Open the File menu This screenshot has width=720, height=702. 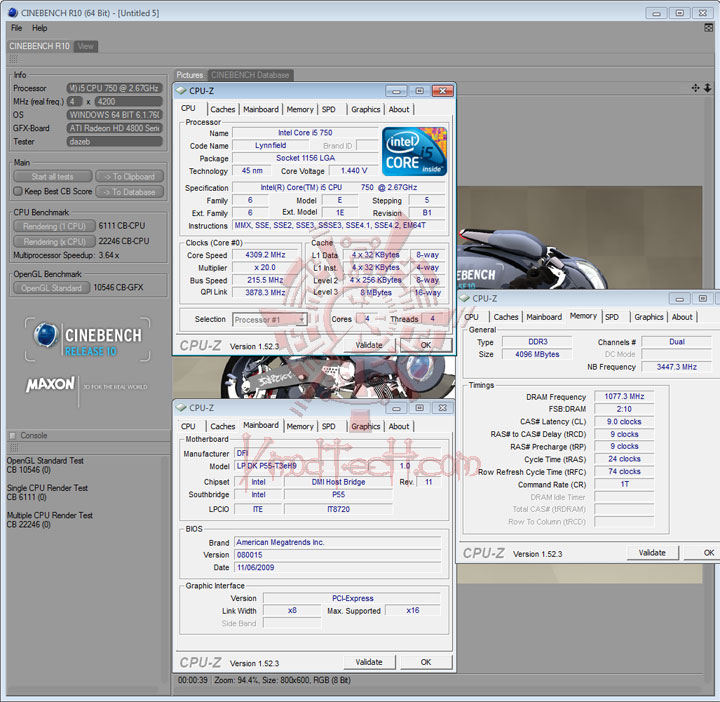click(17, 28)
